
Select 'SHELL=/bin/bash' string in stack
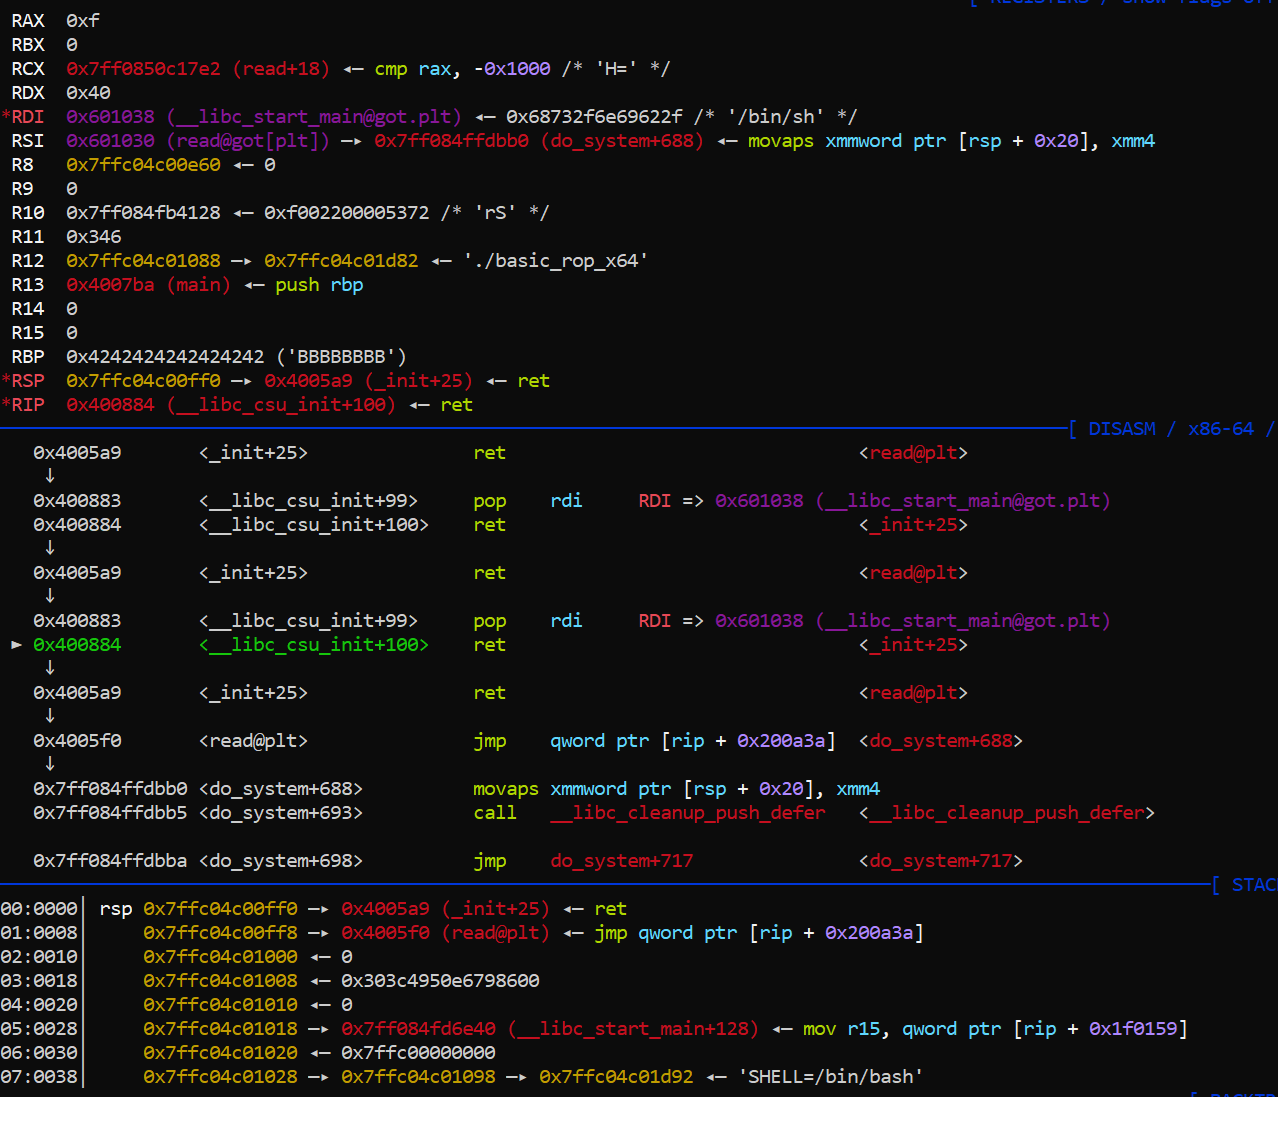[830, 1077]
